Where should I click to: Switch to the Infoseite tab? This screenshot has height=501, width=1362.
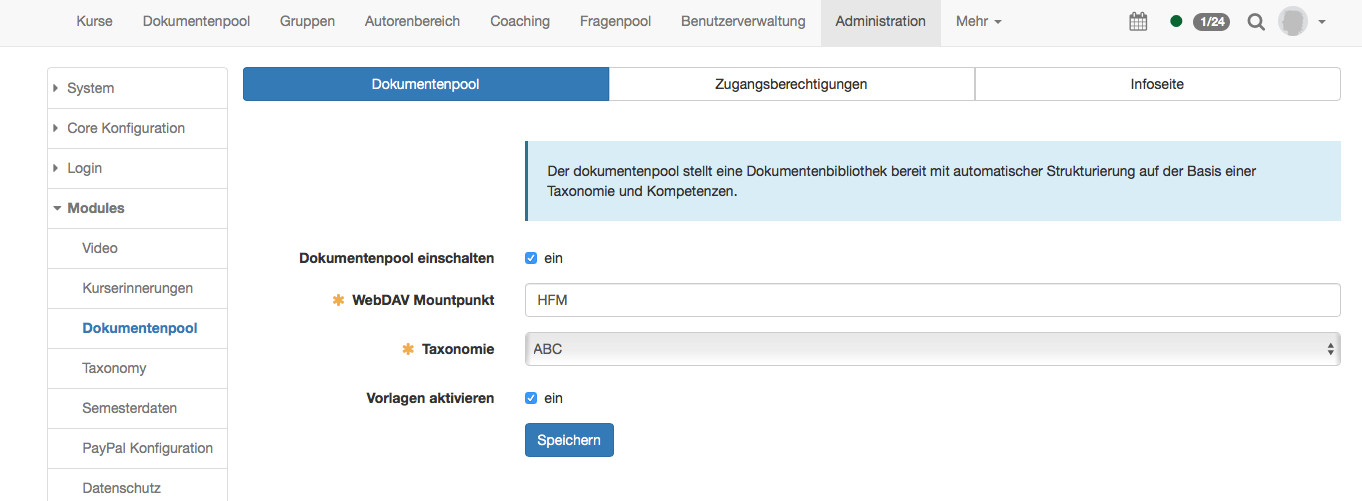(x=1157, y=84)
